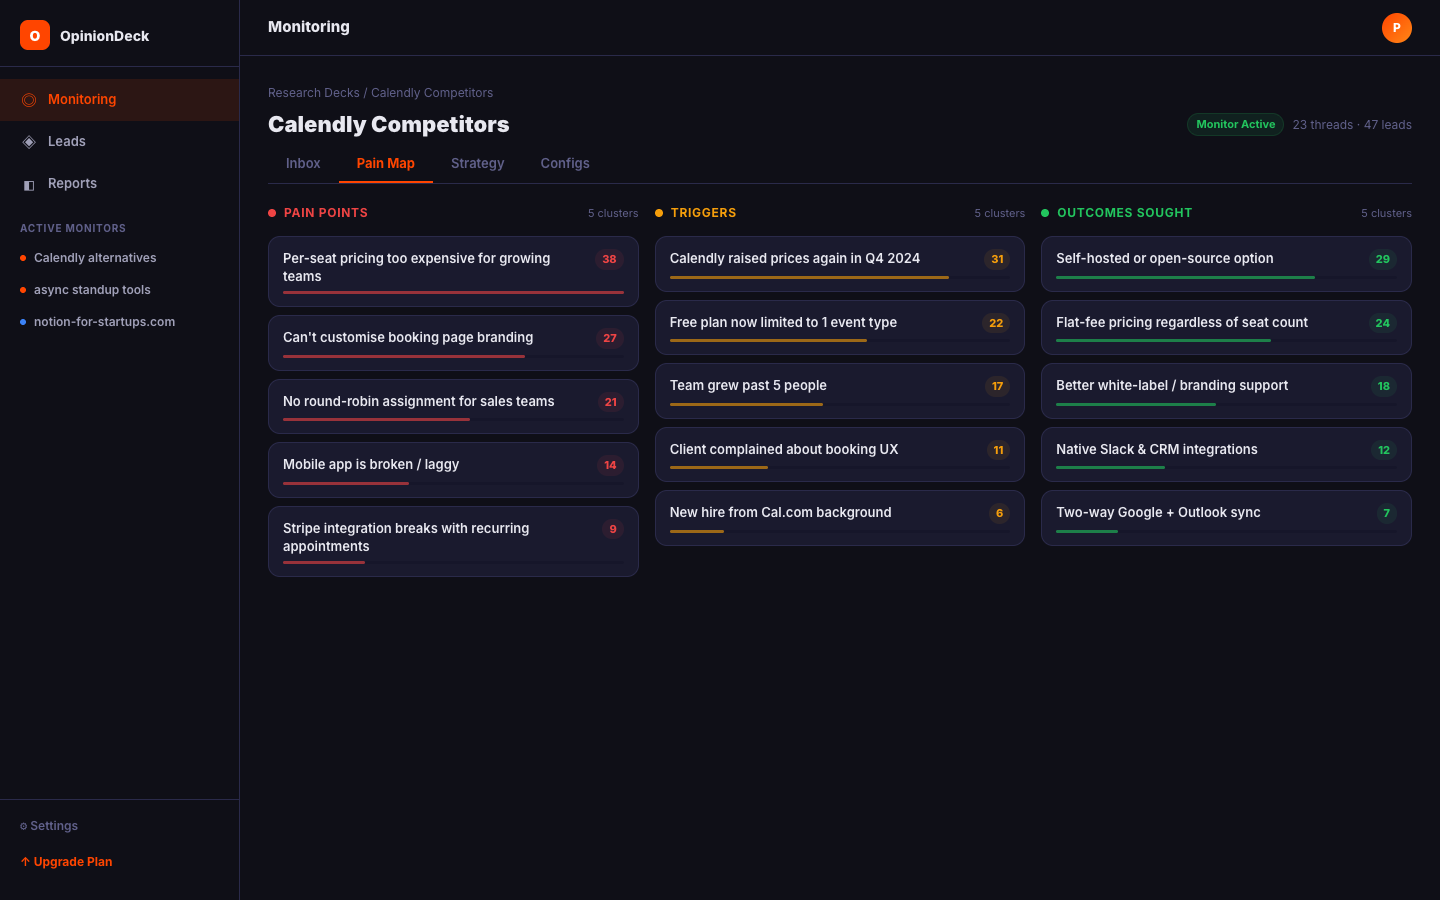The image size is (1440, 900).
Task: Switch to the Strategy tab
Action: coord(477,163)
